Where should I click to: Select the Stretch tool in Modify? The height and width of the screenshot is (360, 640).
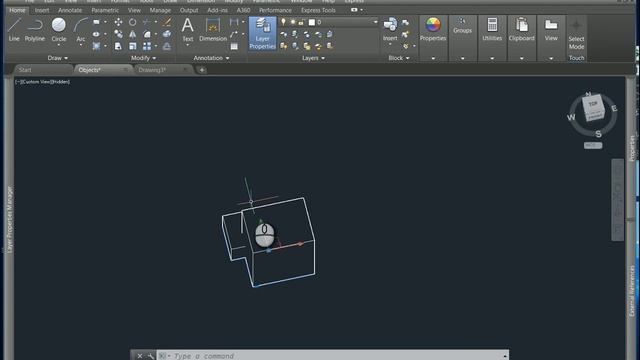[x=118, y=46]
